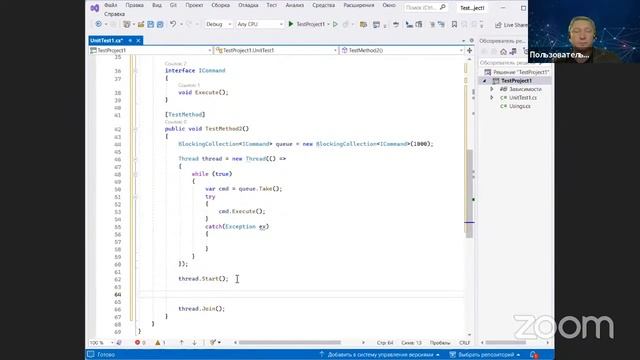This screenshot has height=360, width=640.
Task: Click the bookmark toolbar icon
Action: (x=454, y=24)
